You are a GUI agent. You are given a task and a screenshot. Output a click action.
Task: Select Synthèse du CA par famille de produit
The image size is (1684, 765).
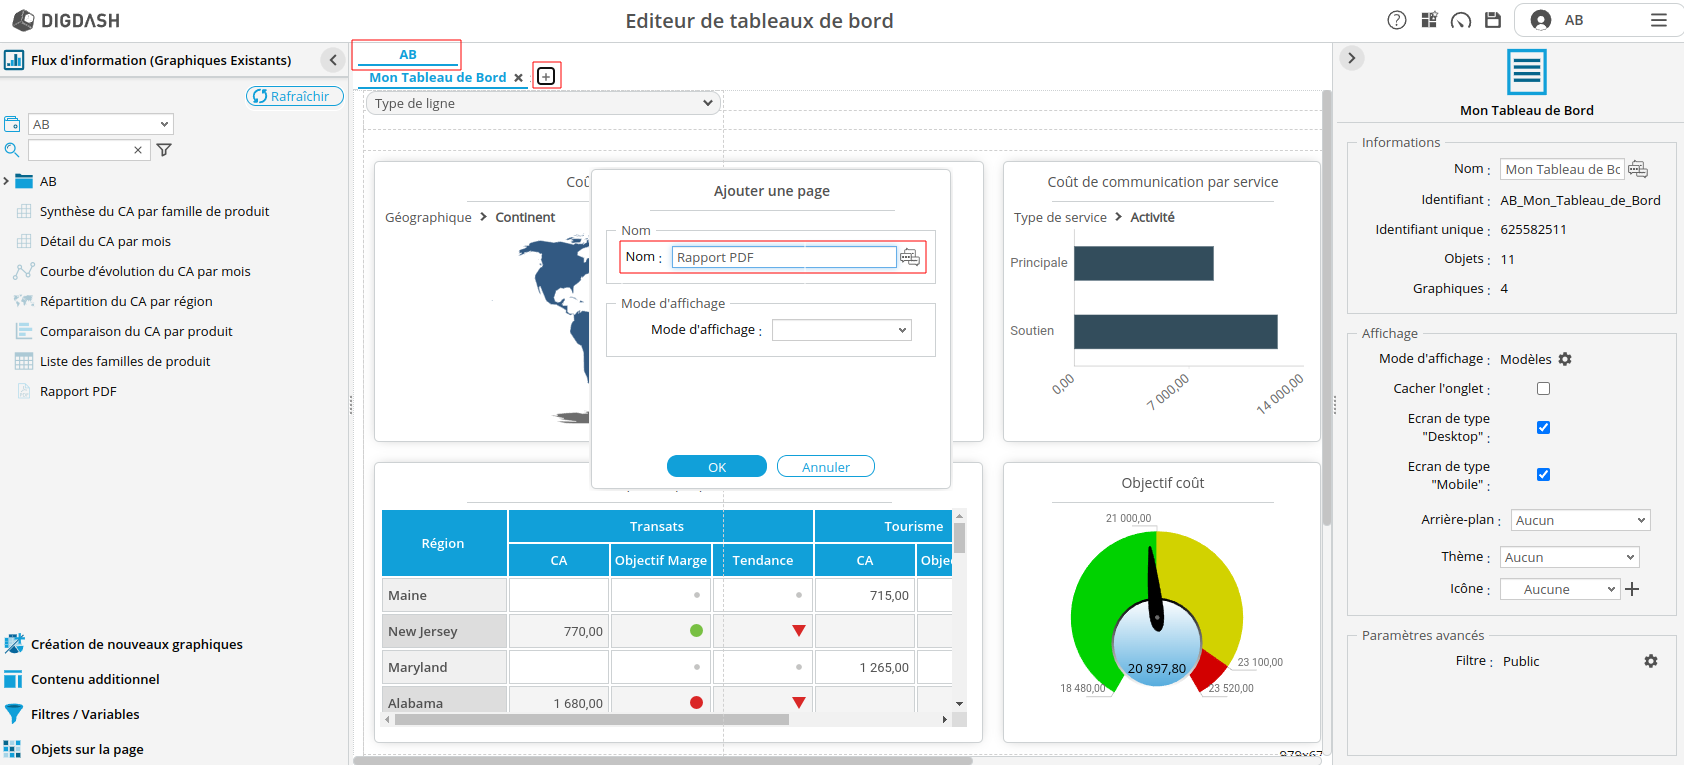click(x=154, y=211)
